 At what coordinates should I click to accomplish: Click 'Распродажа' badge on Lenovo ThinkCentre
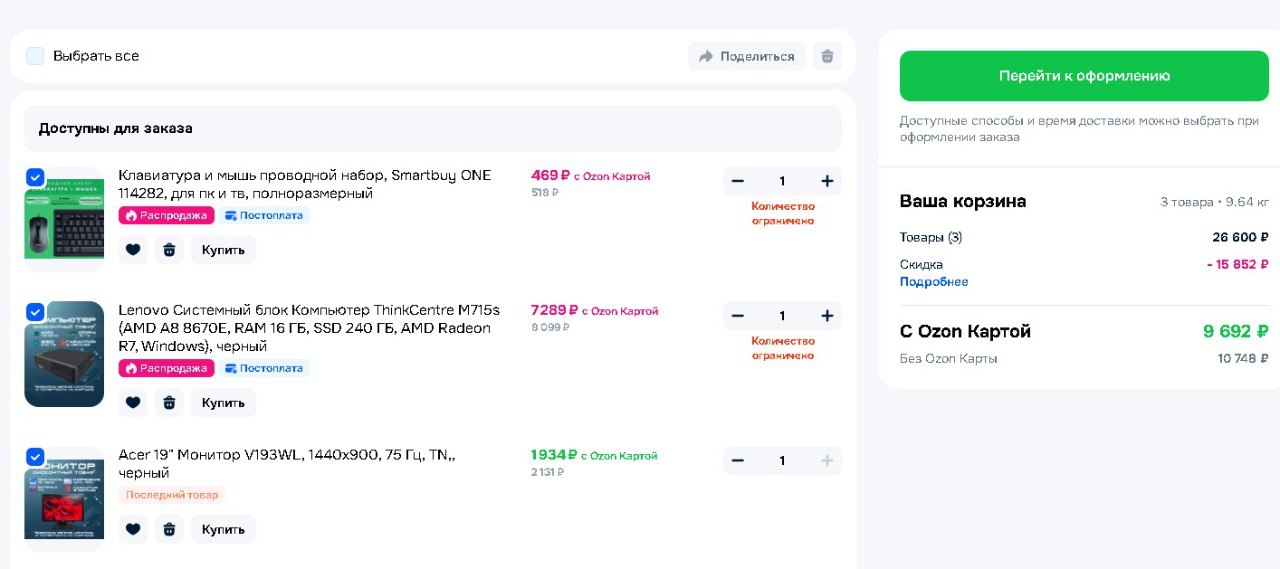pyautogui.click(x=167, y=368)
